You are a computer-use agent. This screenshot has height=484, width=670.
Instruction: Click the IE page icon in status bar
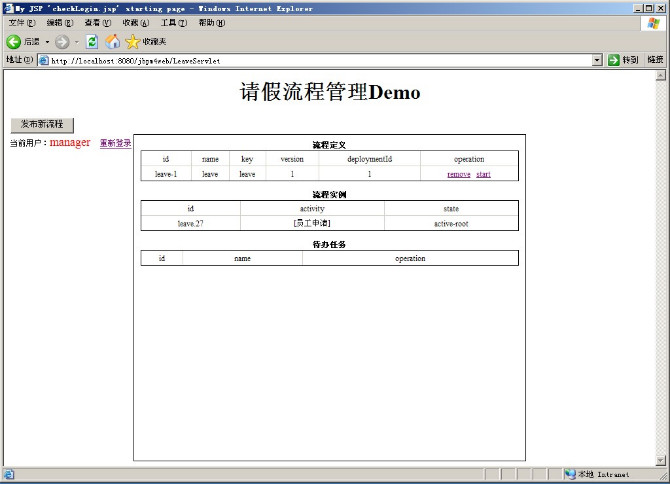9,474
